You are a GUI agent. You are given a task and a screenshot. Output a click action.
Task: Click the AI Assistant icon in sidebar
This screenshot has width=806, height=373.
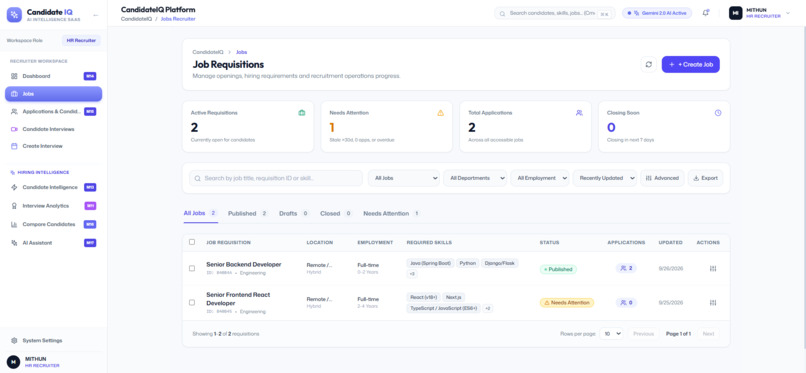14,243
